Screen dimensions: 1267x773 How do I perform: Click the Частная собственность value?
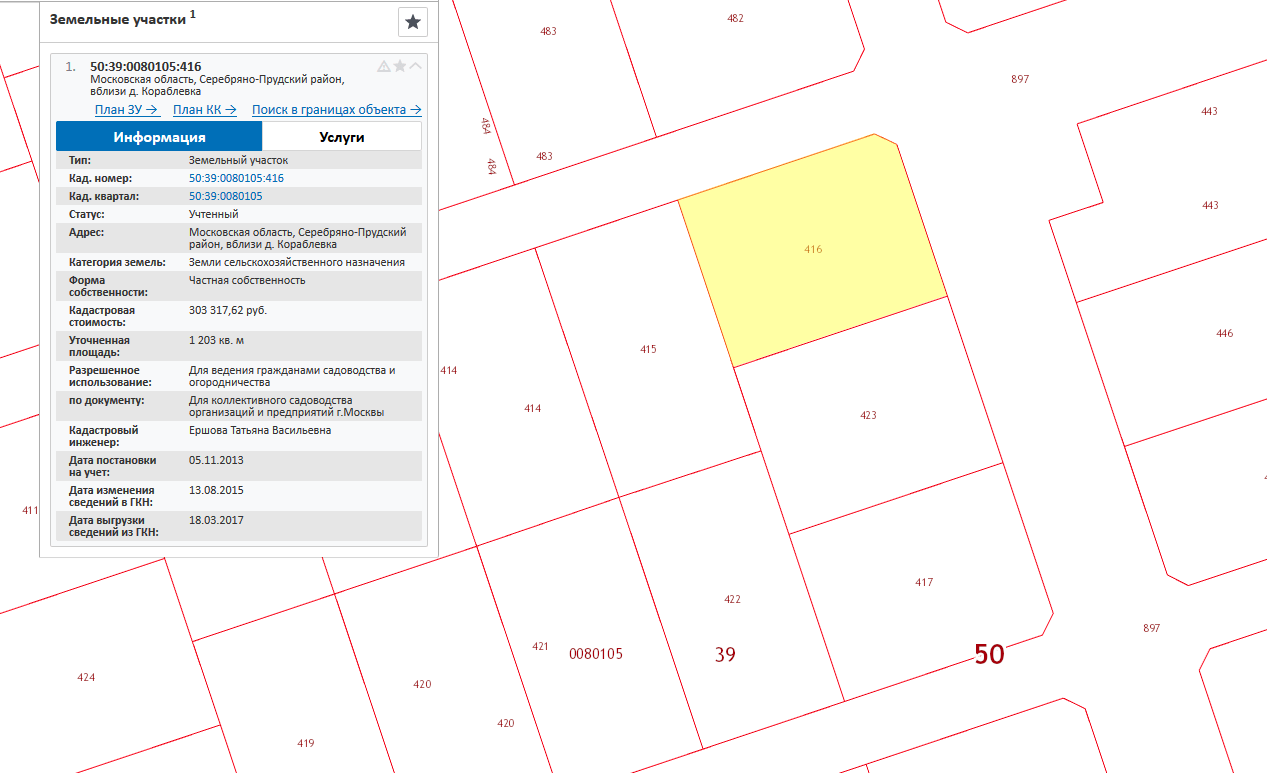tap(247, 280)
